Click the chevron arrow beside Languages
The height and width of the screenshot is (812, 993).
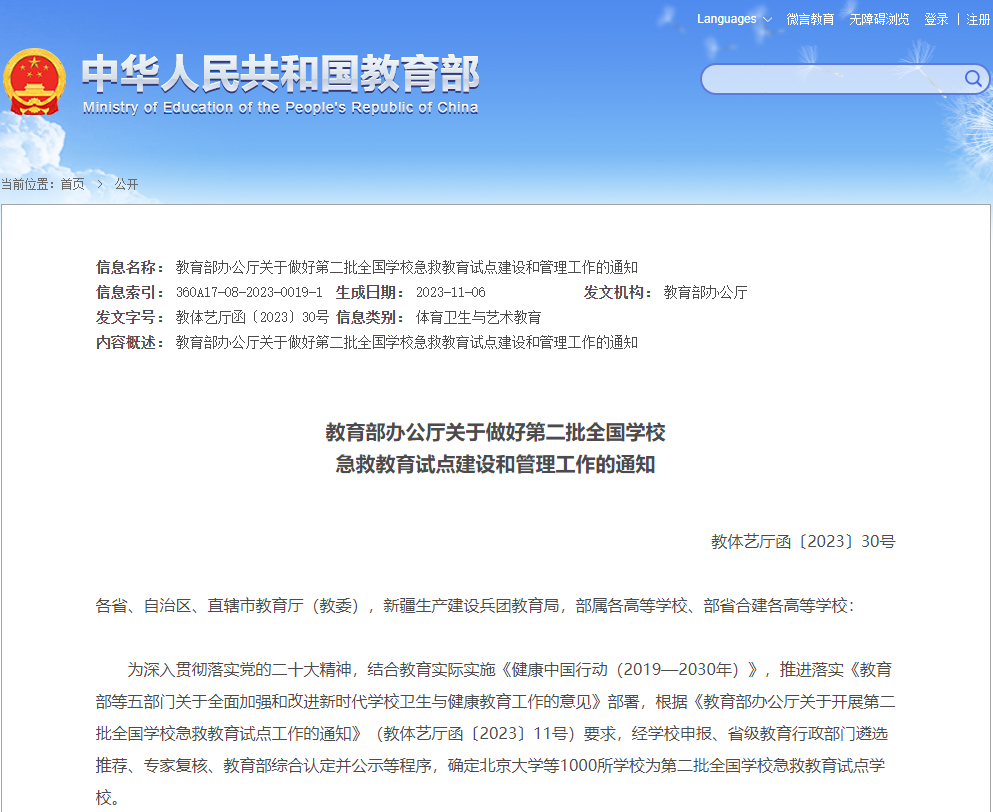767,20
